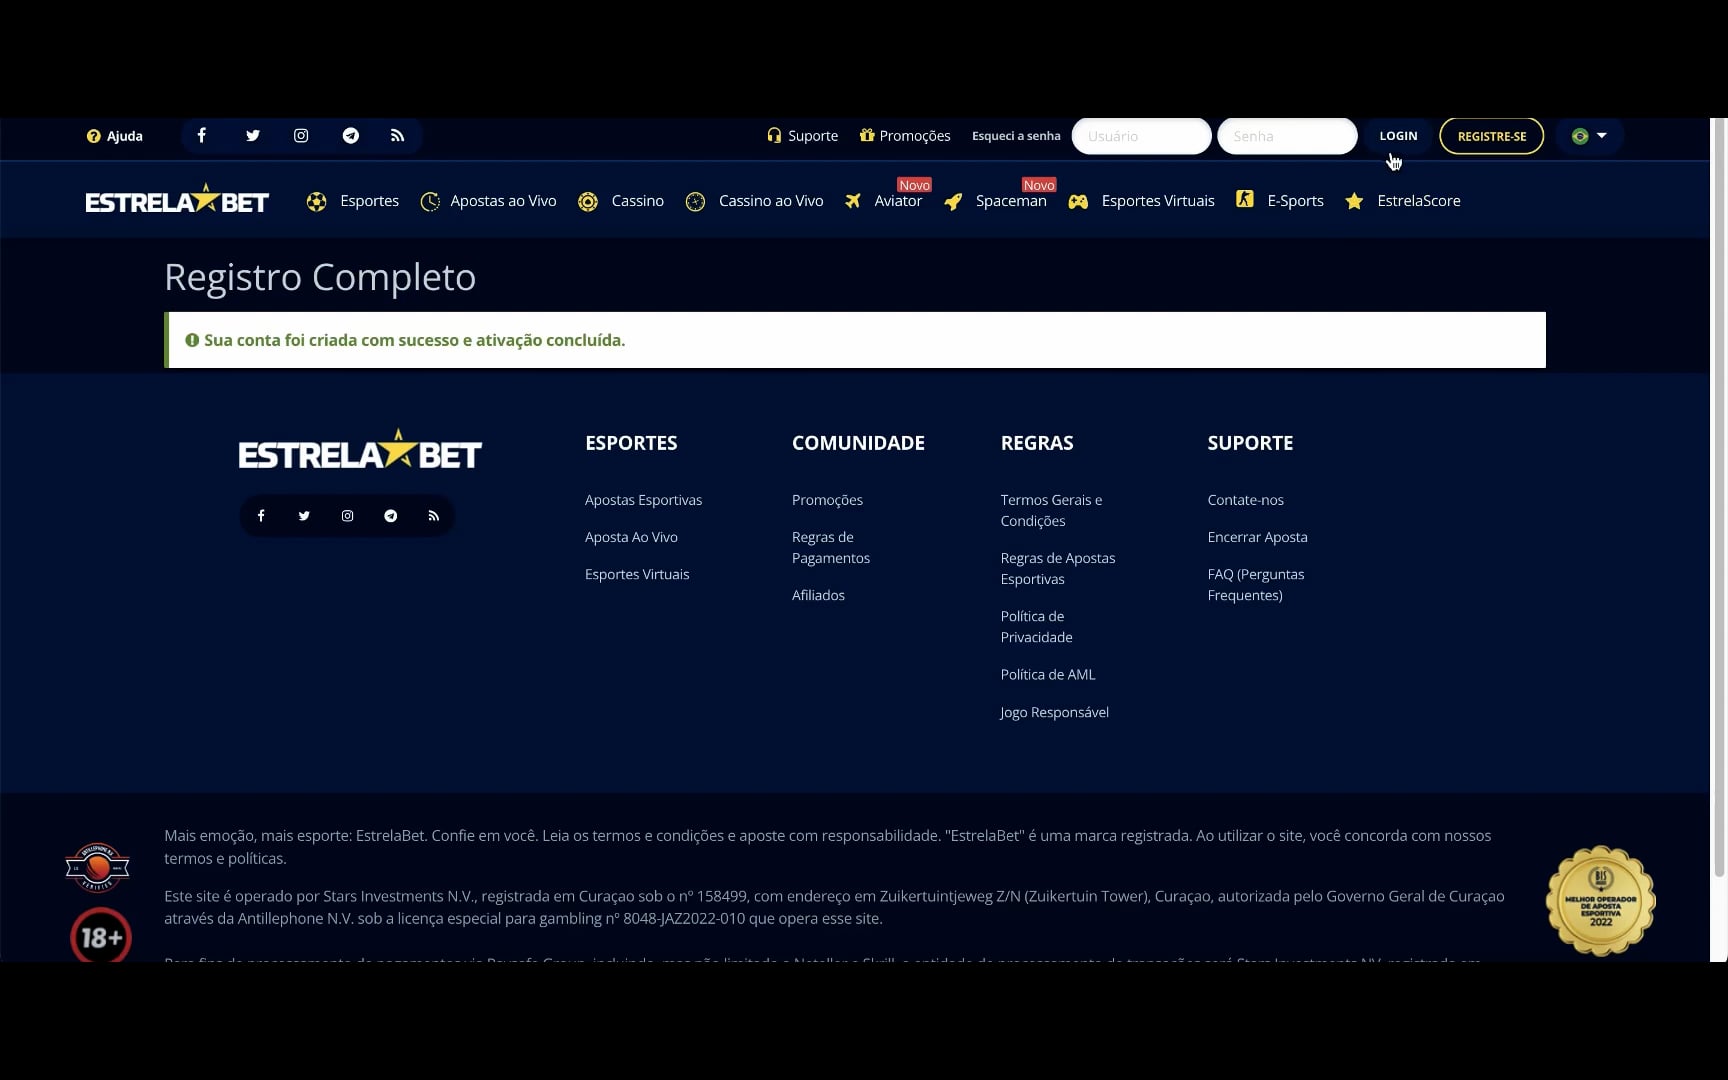
Task: Click the footer Telegram icon
Action: tap(391, 516)
